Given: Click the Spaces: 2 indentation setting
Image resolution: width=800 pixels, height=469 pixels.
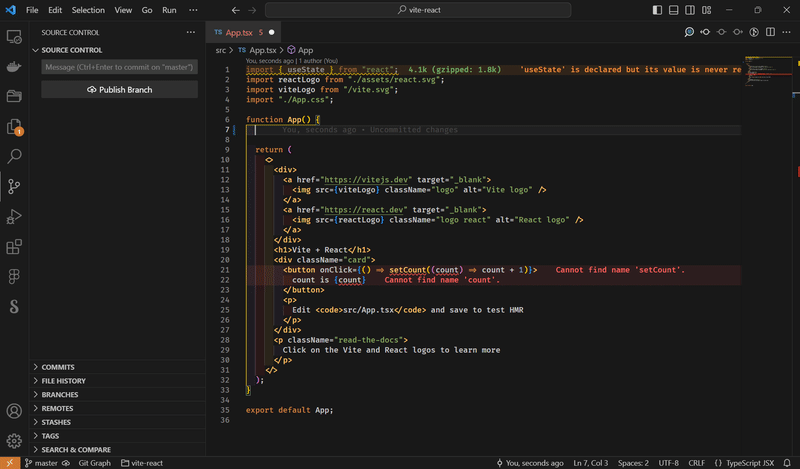Looking at the screenshot, I should (633, 463).
